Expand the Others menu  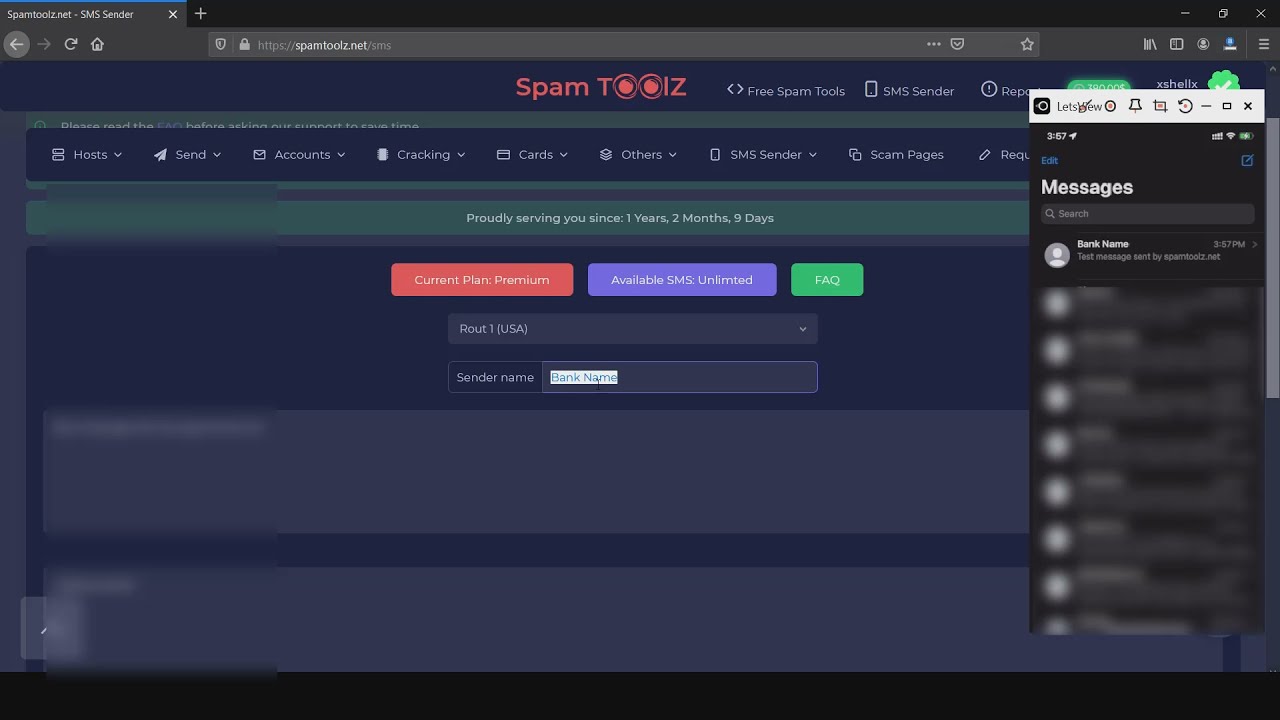(638, 154)
